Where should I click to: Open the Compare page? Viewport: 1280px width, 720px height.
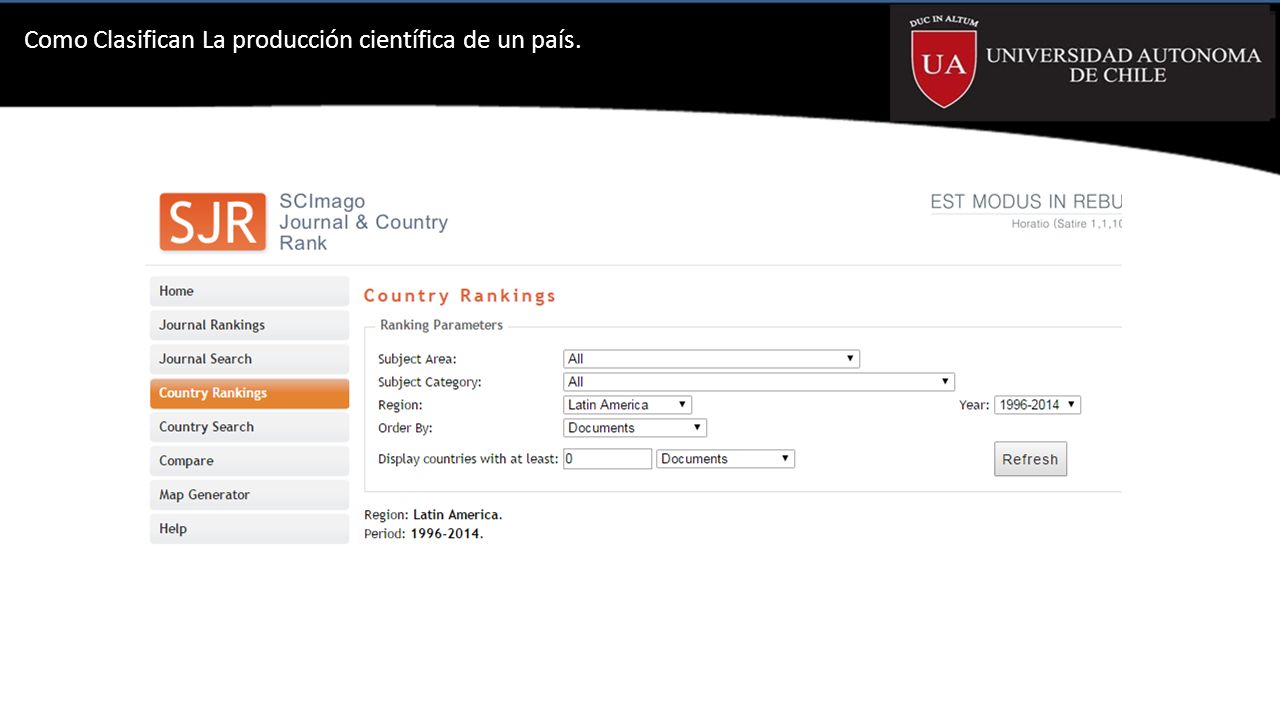(x=249, y=461)
